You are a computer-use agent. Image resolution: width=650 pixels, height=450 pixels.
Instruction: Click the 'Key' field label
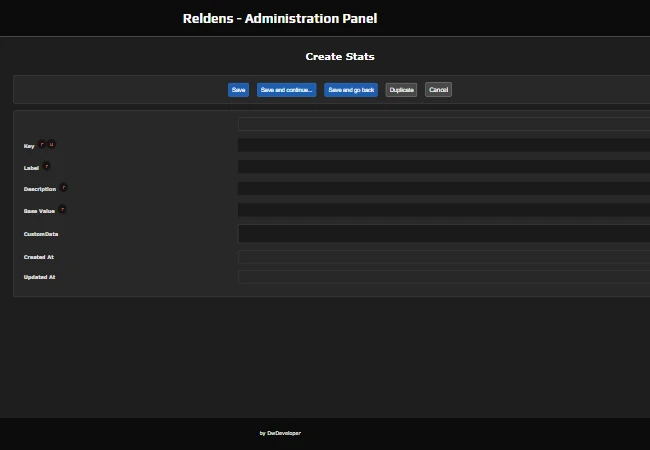pyautogui.click(x=29, y=146)
